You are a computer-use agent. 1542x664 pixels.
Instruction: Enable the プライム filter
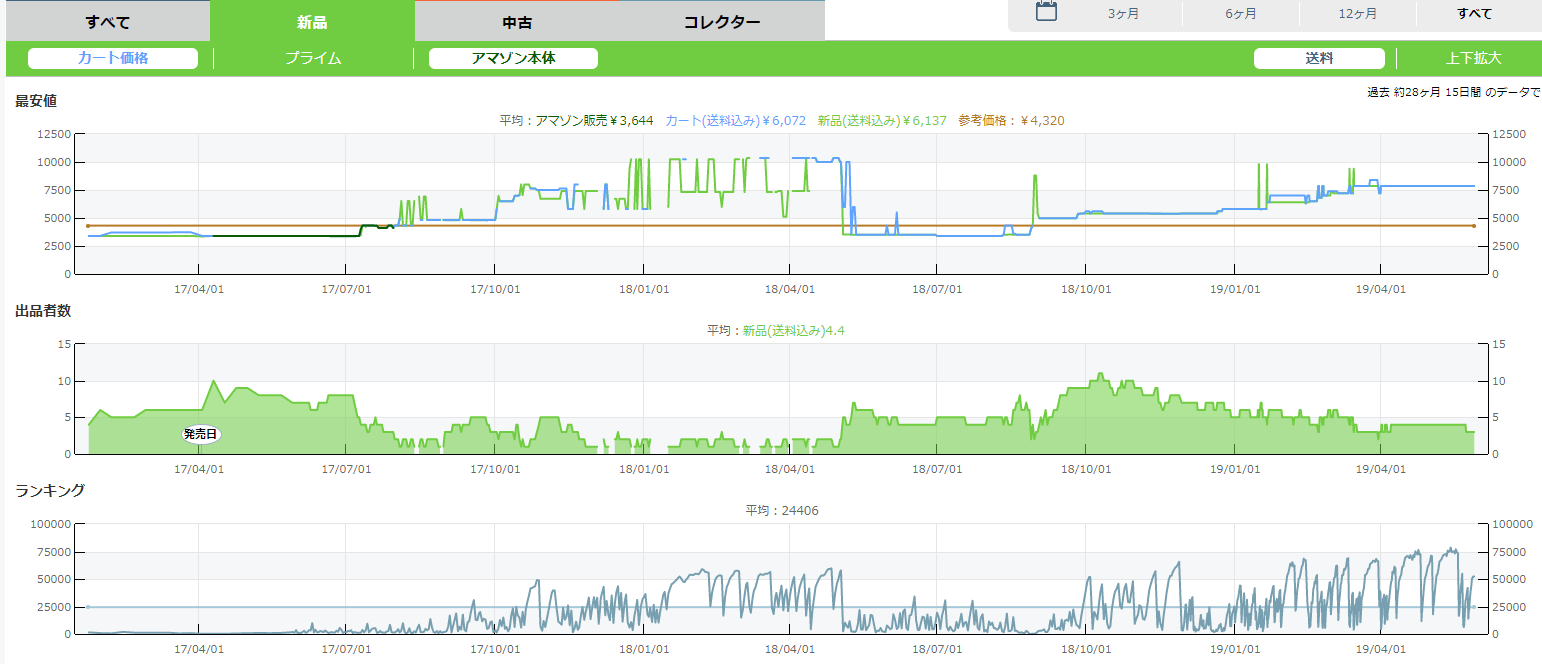(x=313, y=58)
